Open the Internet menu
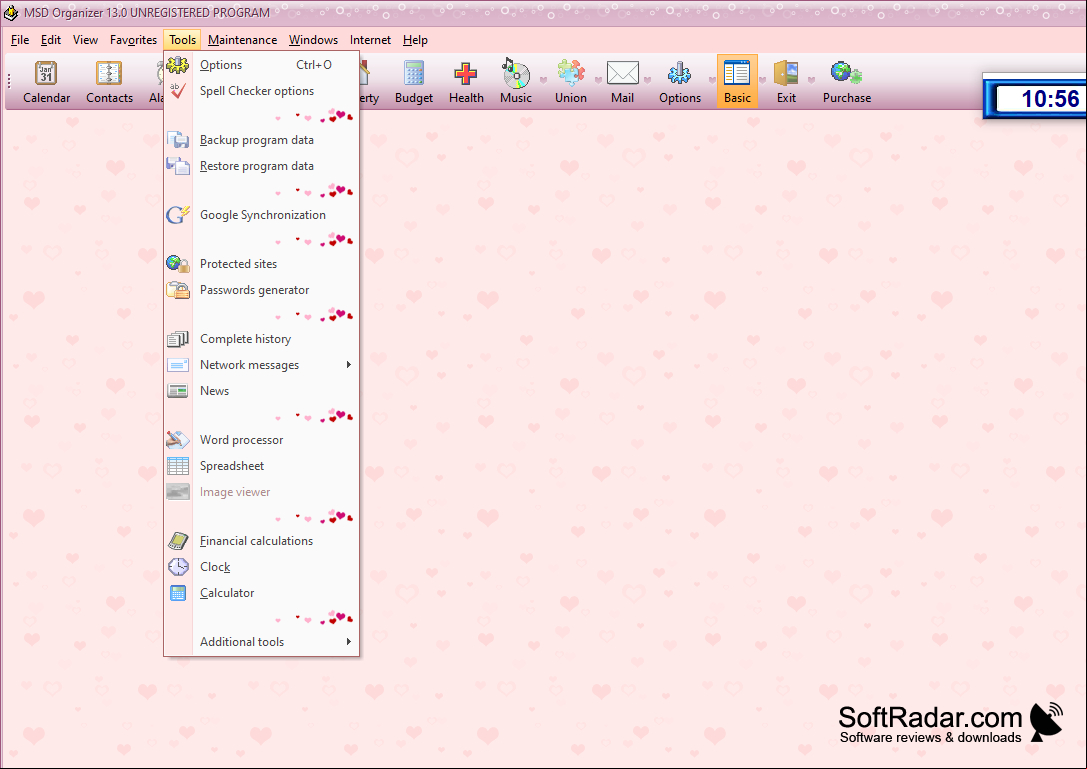 click(x=370, y=40)
